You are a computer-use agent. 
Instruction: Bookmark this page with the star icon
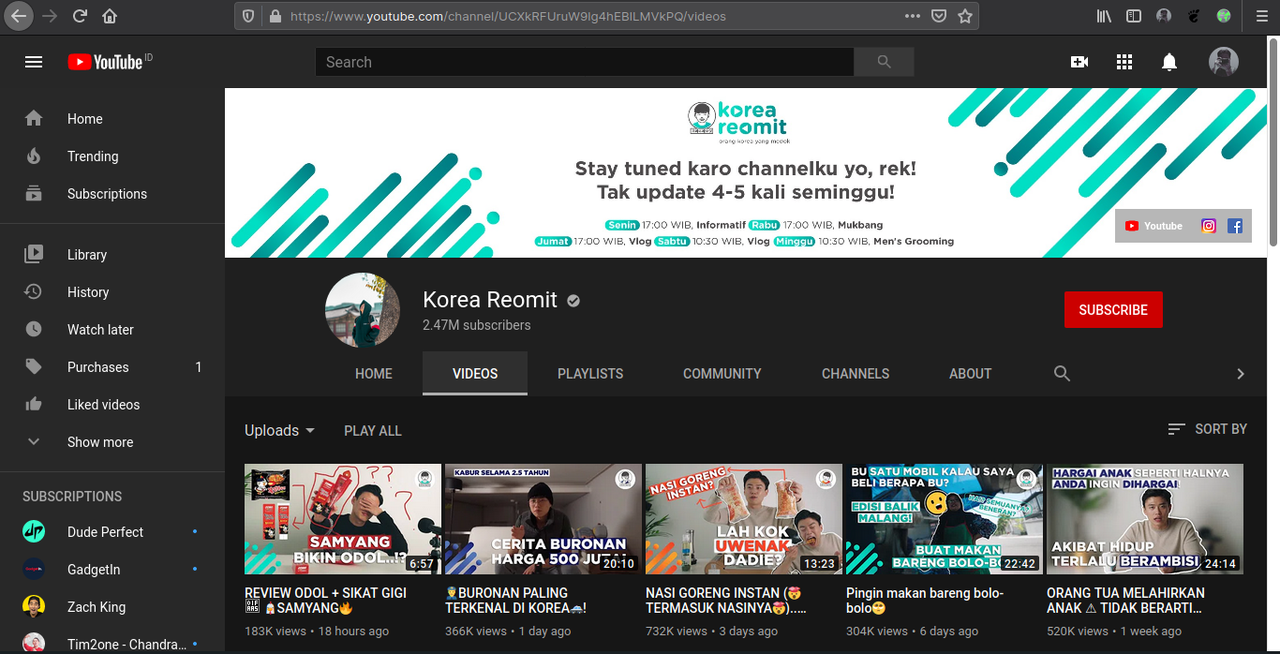pyautogui.click(x=965, y=16)
